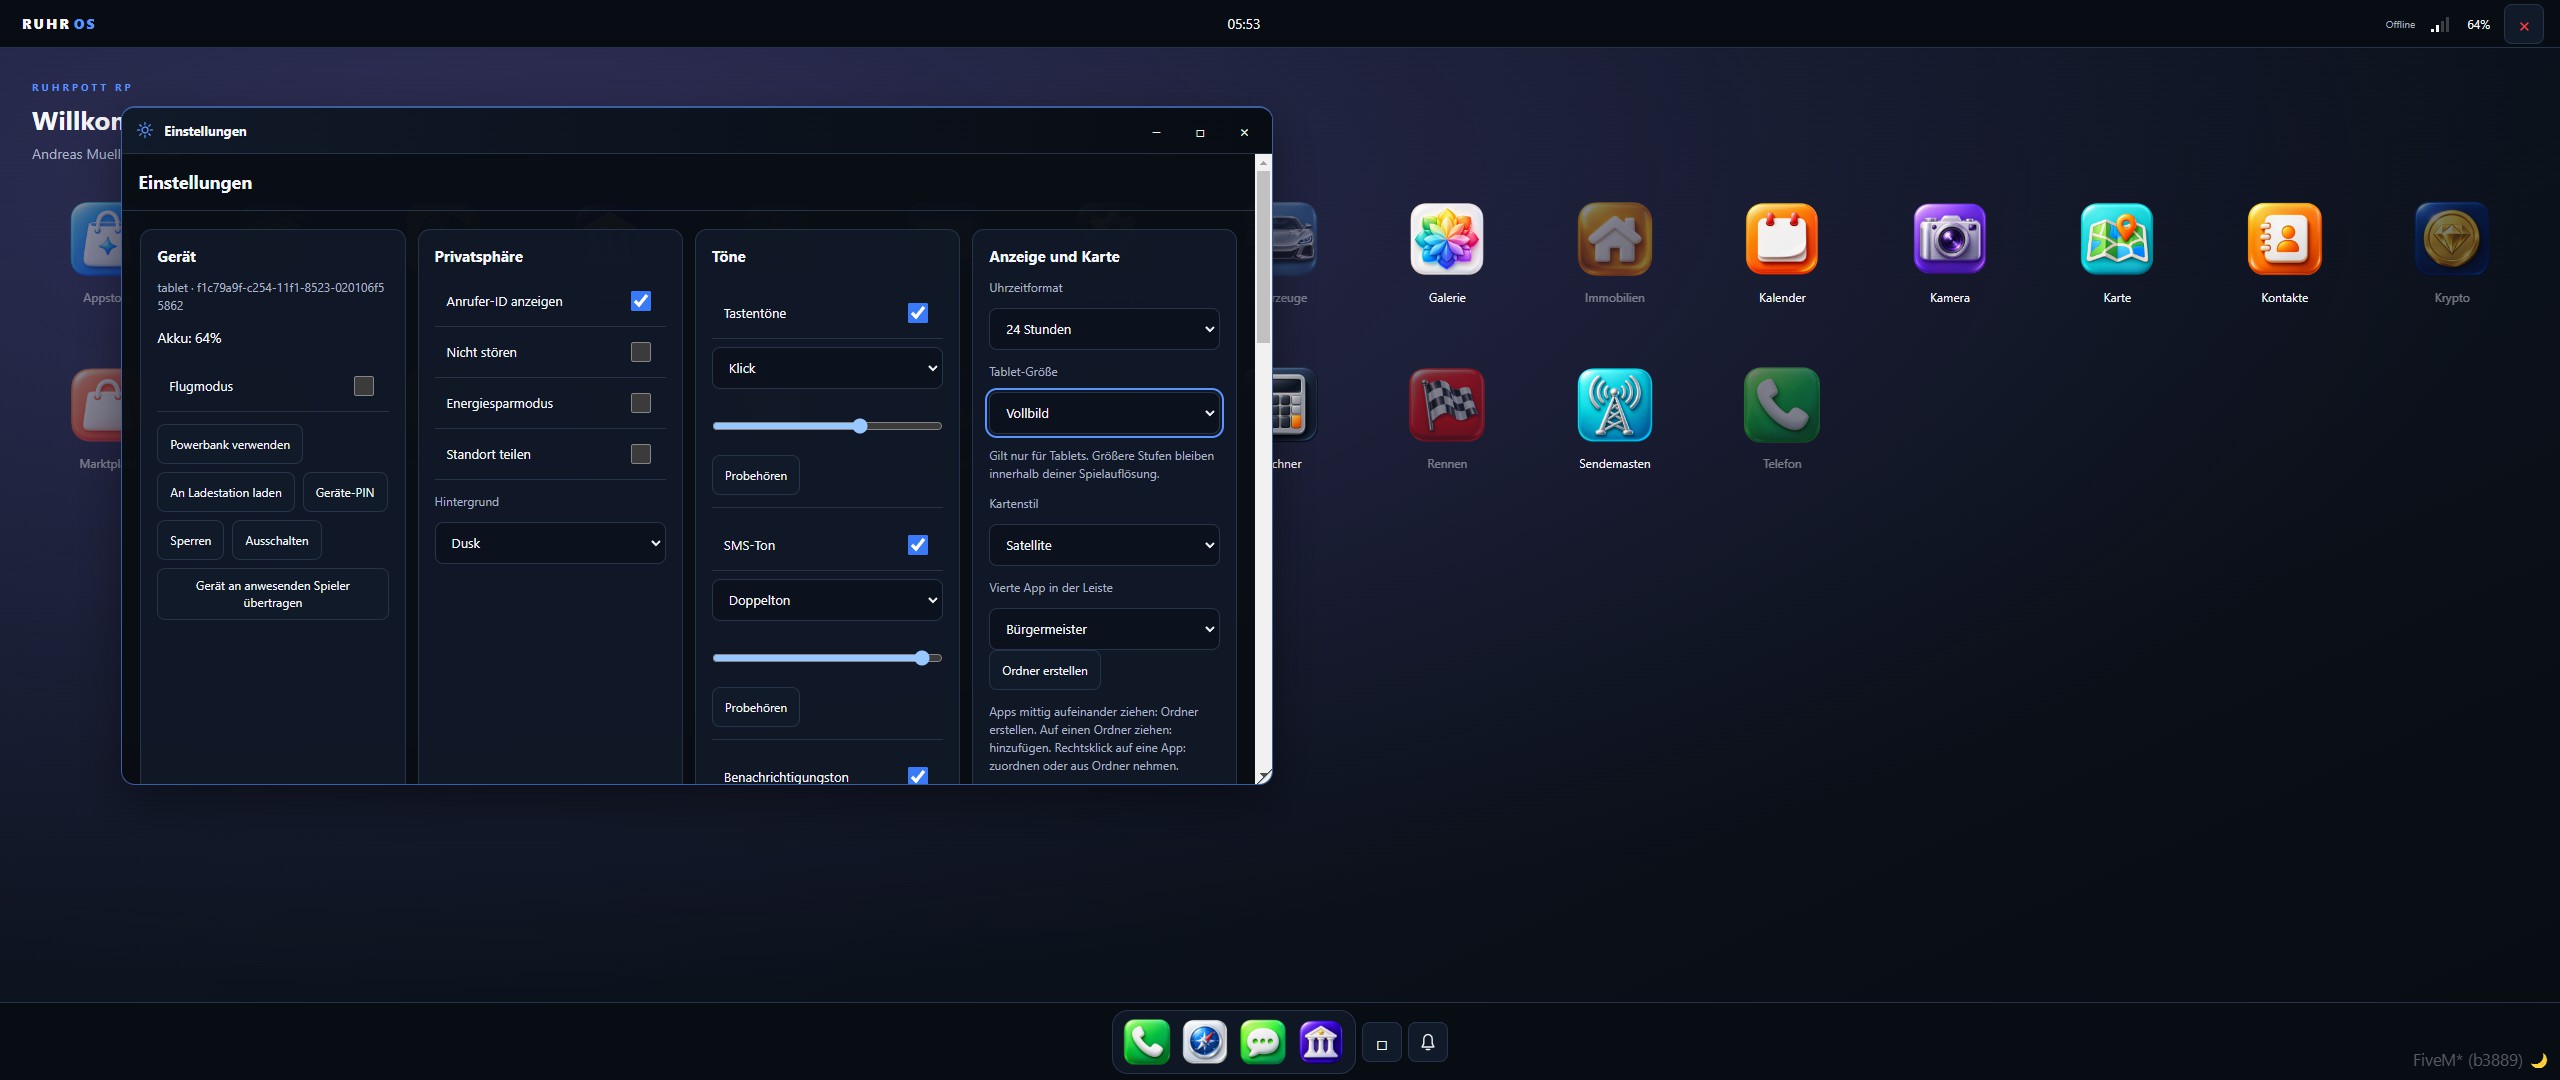Open the Tablet-Größe Vollbild dropdown
This screenshot has width=2560, height=1080.
(x=1104, y=413)
